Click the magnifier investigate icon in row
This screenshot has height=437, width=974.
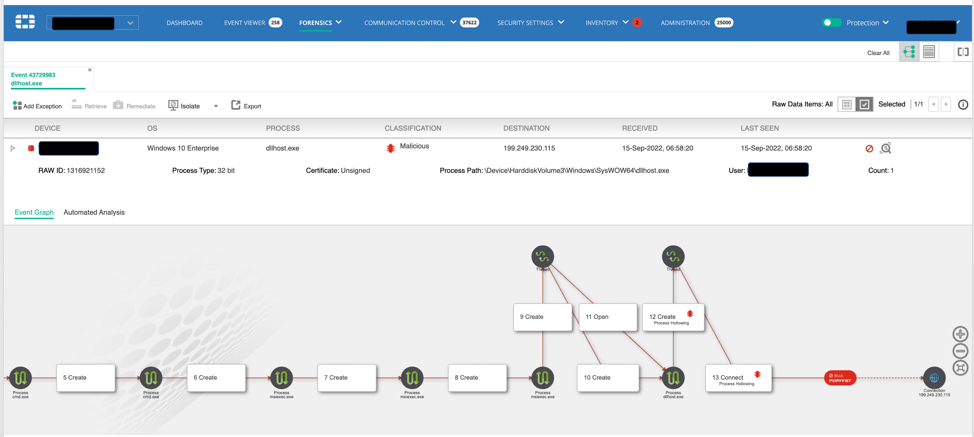pyautogui.click(x=886, y=148)
